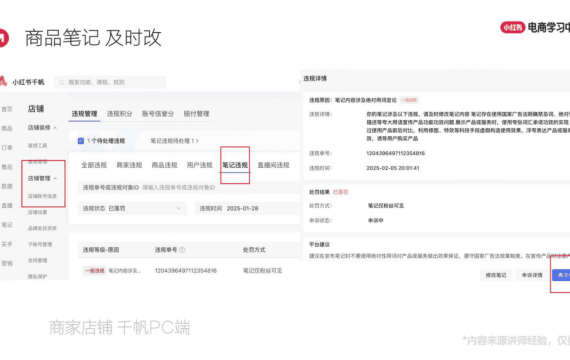The height and width of the screenshot is (360, 570).
Task: Click the 小红书千帆 logo icon
Action: [x=3, y=81]
